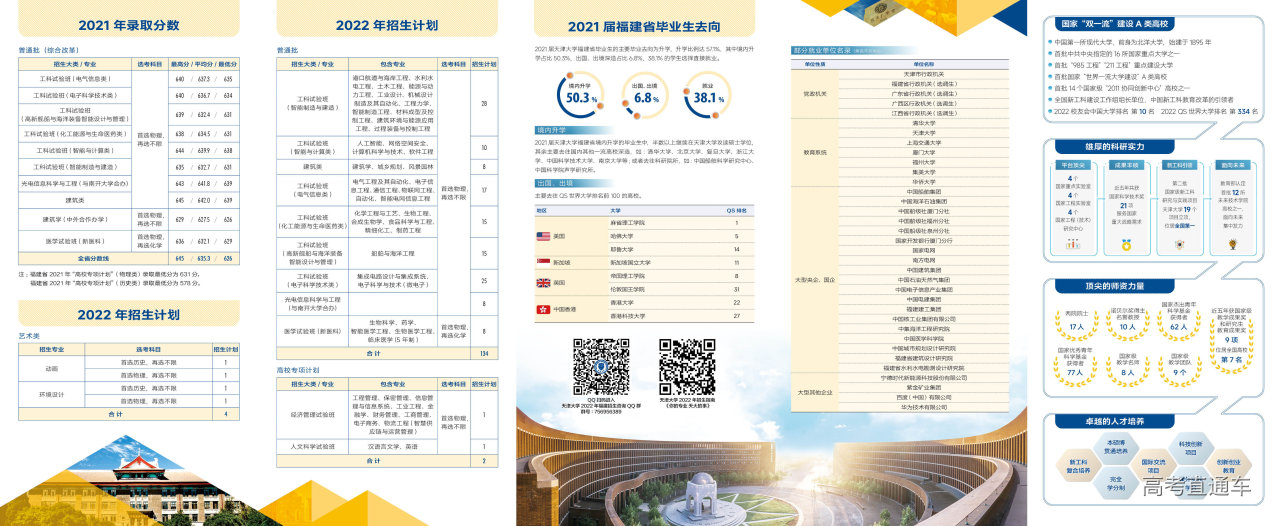Click the United States flag icon
This screenshot has height=526, width=1280.
[x=544, y=236]
